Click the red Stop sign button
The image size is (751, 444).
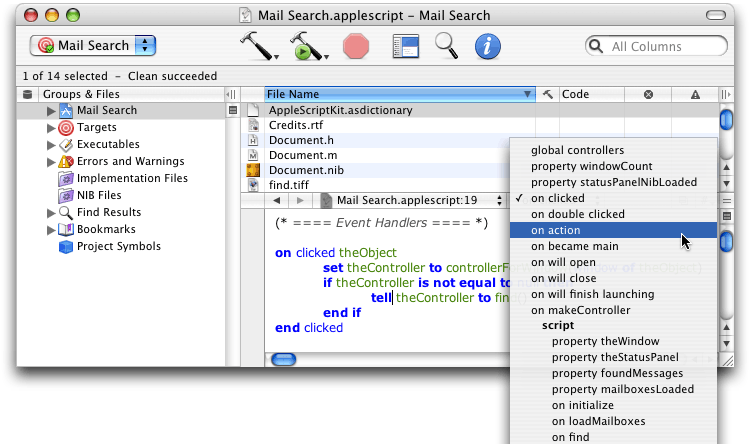coord(356,46)
